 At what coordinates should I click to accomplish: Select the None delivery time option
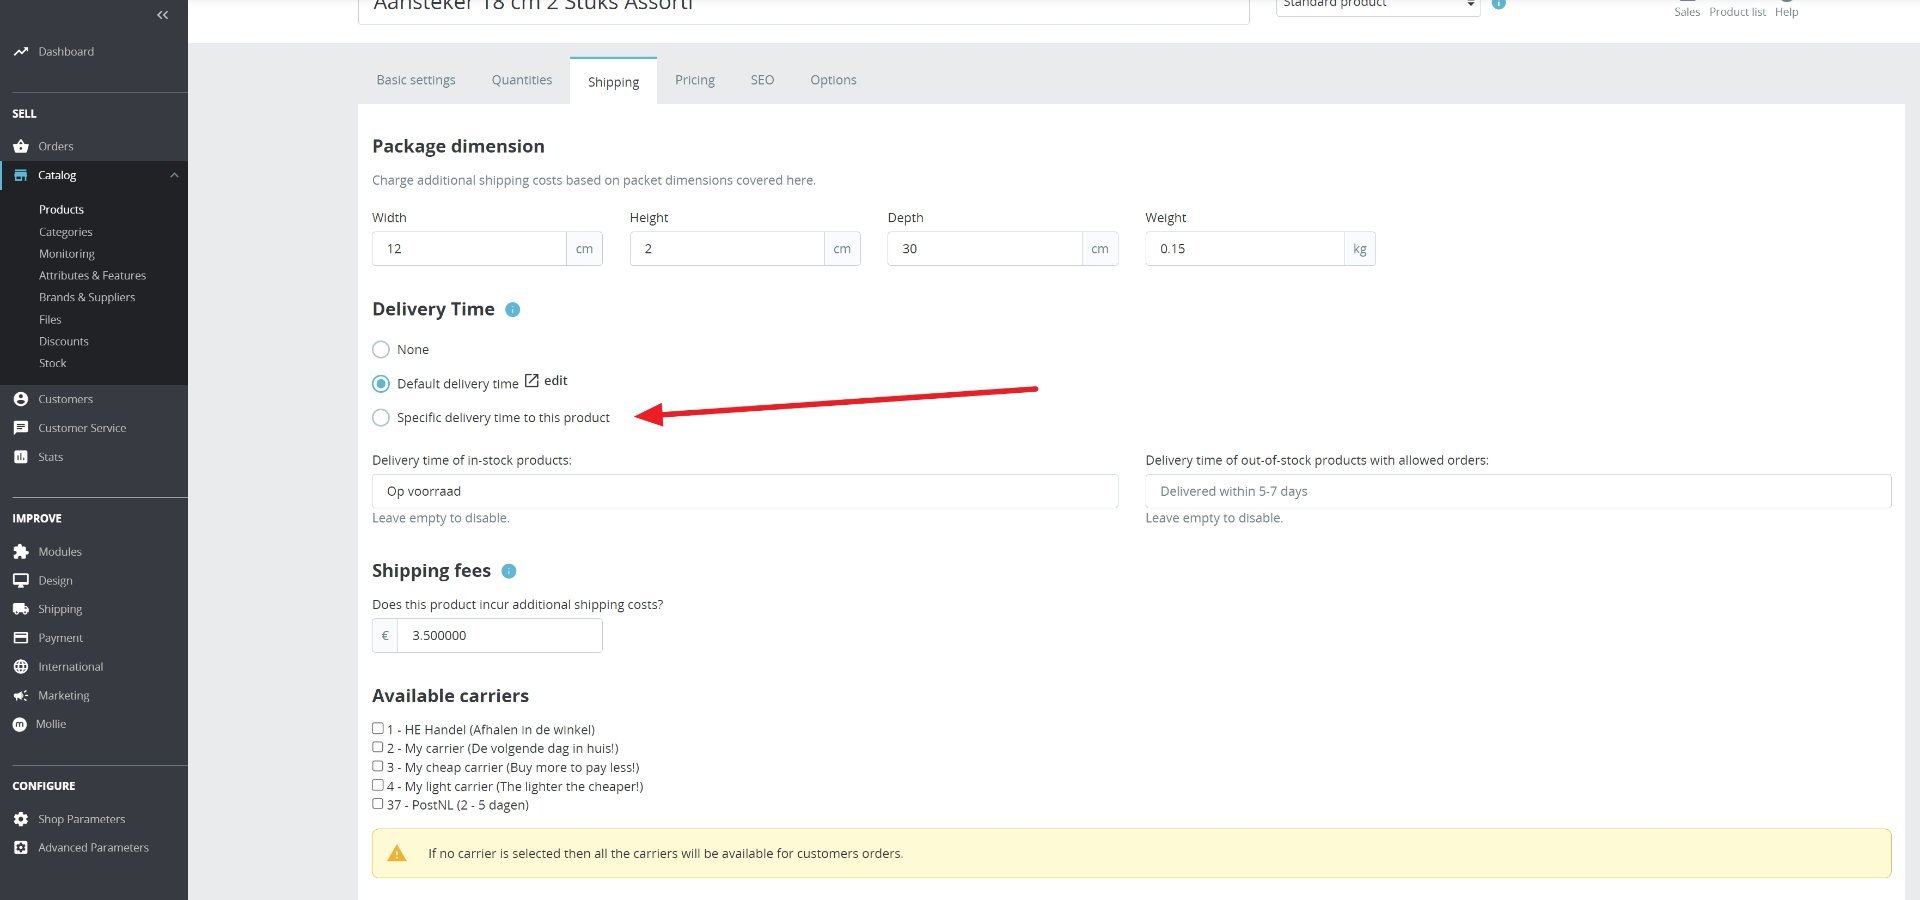tap(381, 349)
